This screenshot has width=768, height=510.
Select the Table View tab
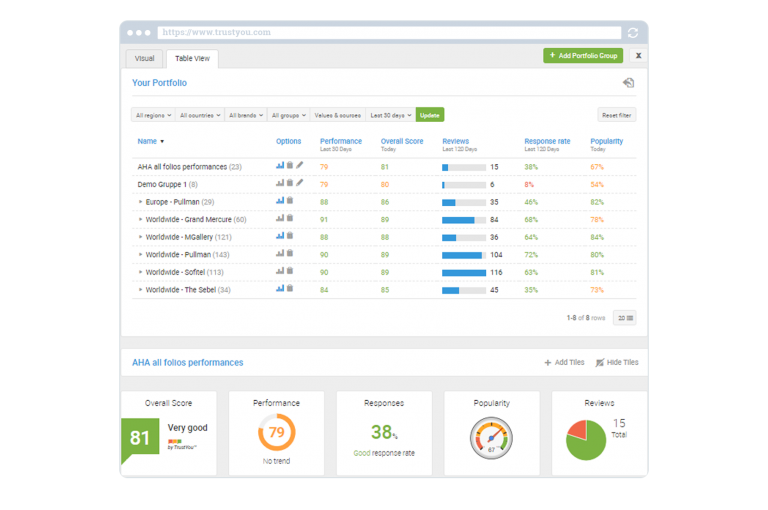click(x=191, y=58)
